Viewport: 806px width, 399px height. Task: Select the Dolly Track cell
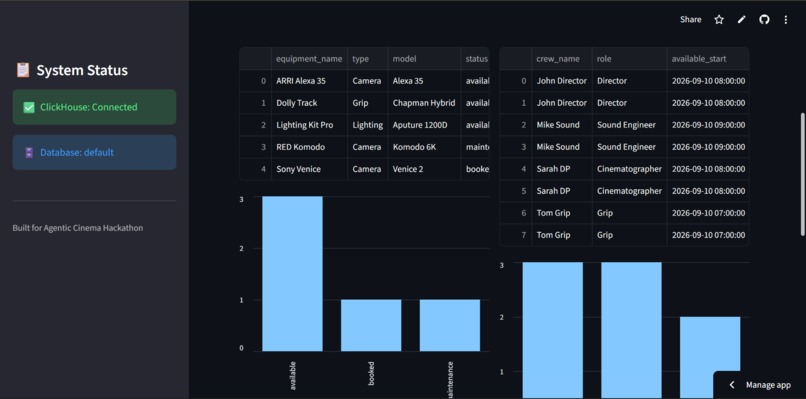click(x=309, y=103)
